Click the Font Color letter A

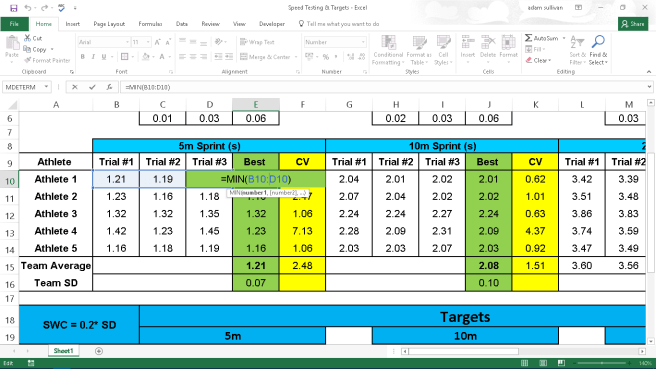point(162,56)
